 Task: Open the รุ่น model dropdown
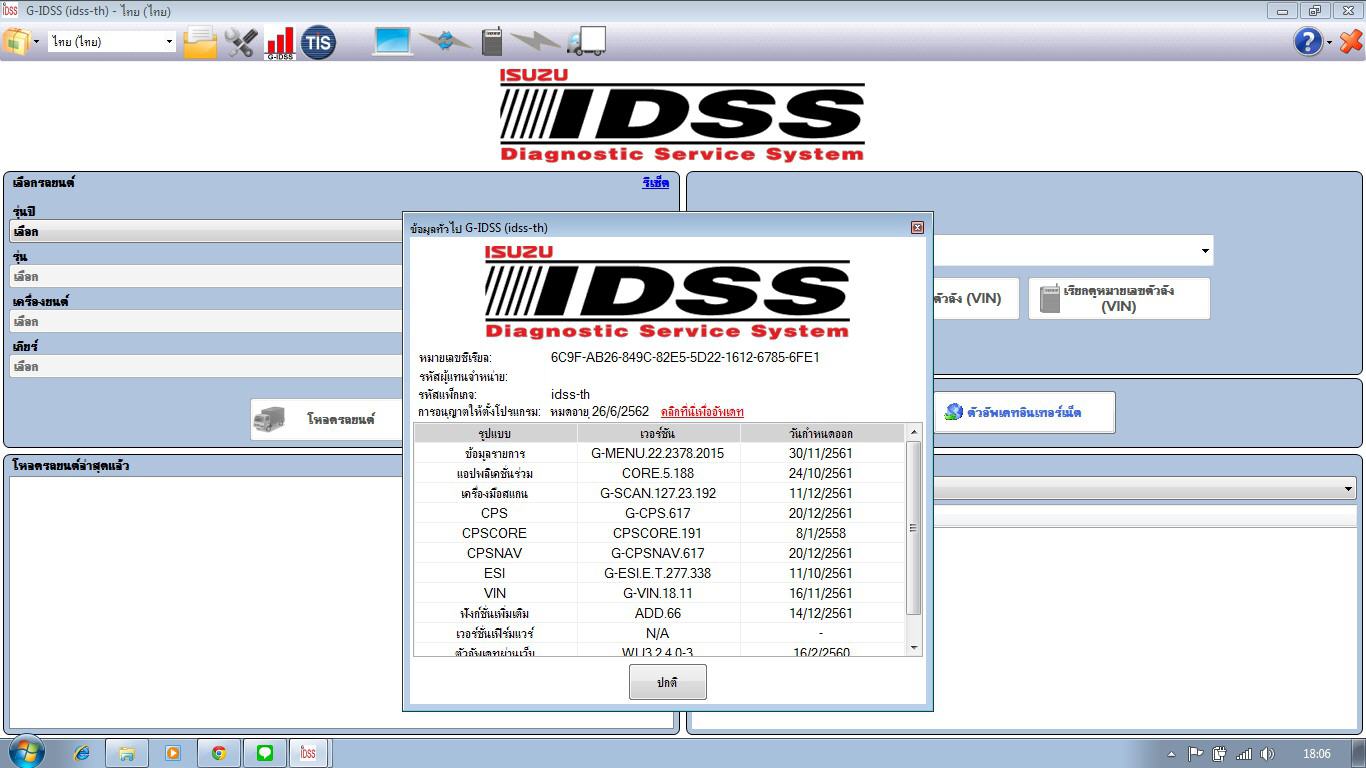coord(206,277)
